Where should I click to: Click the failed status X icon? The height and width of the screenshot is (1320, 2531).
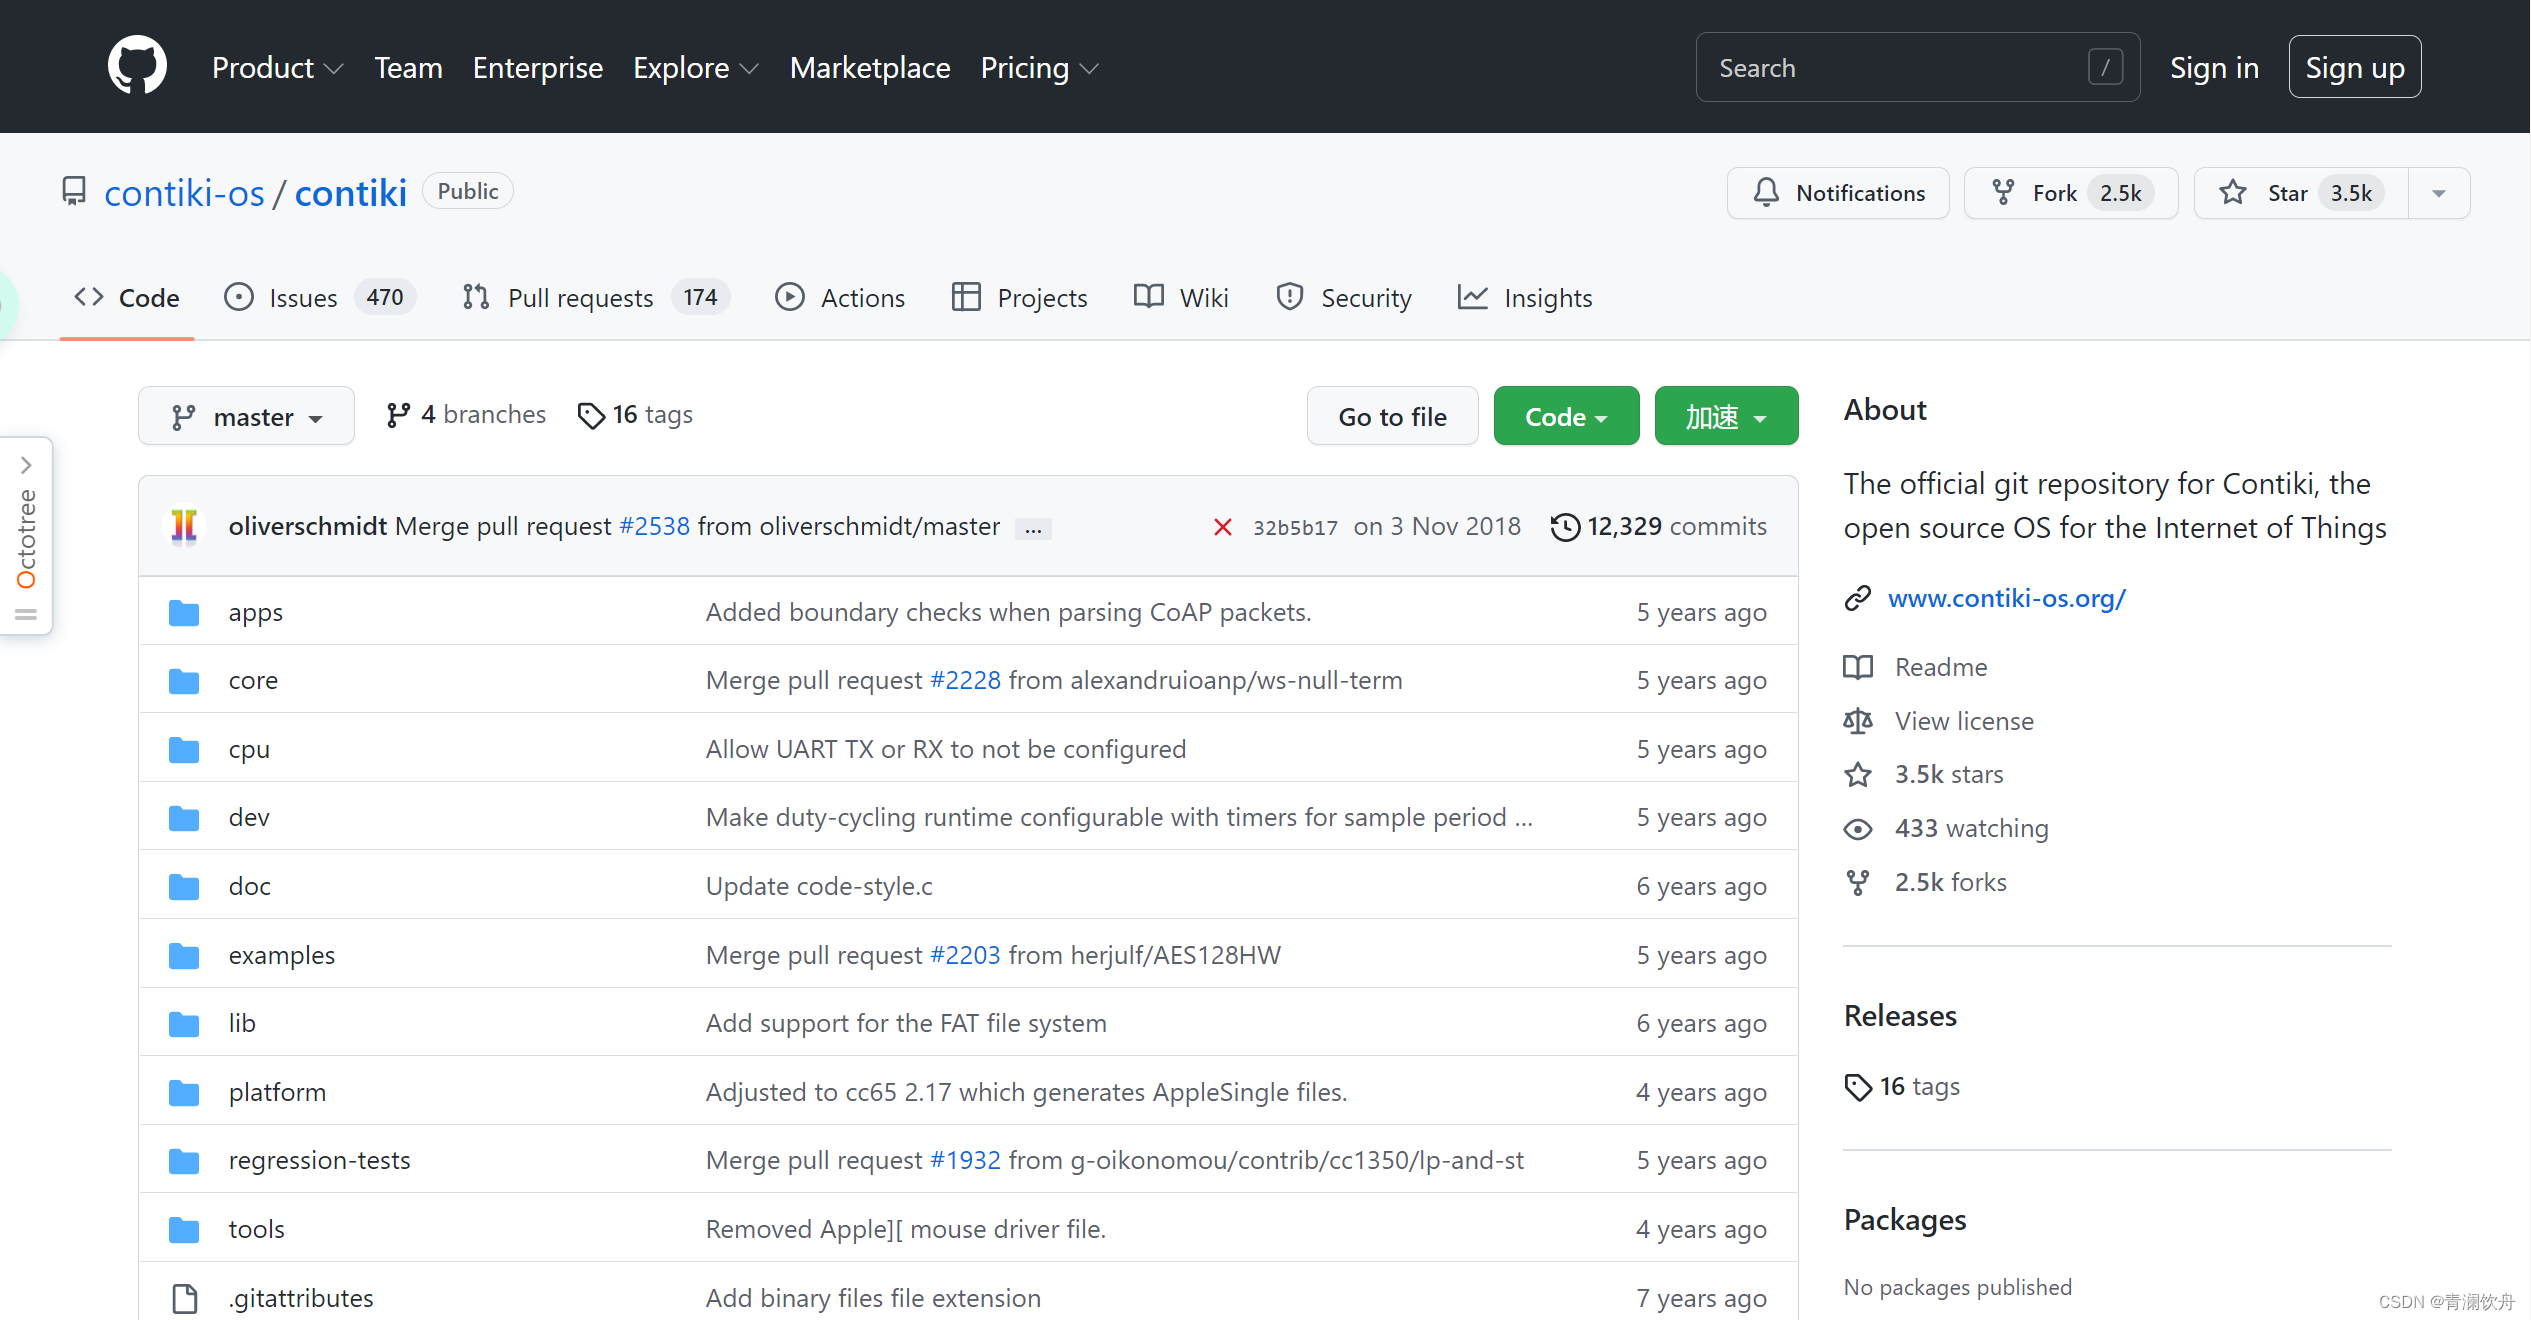pyautogui.click(x=1222, y=527)
